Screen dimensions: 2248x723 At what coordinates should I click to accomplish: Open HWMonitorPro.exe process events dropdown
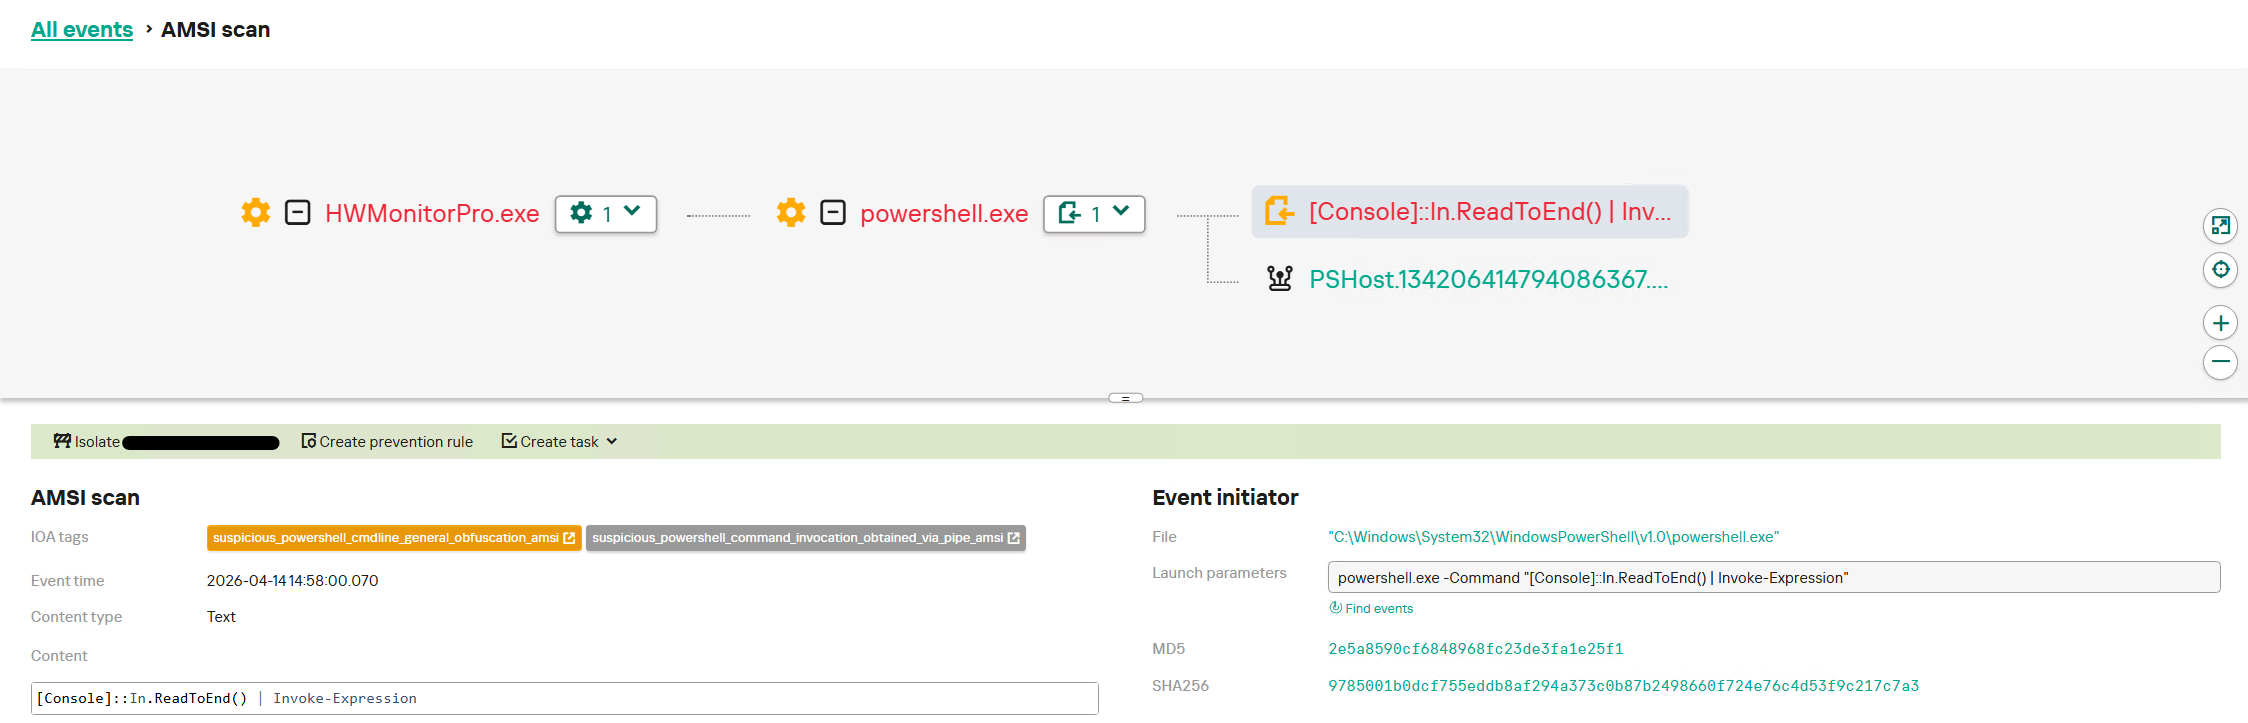606,214
